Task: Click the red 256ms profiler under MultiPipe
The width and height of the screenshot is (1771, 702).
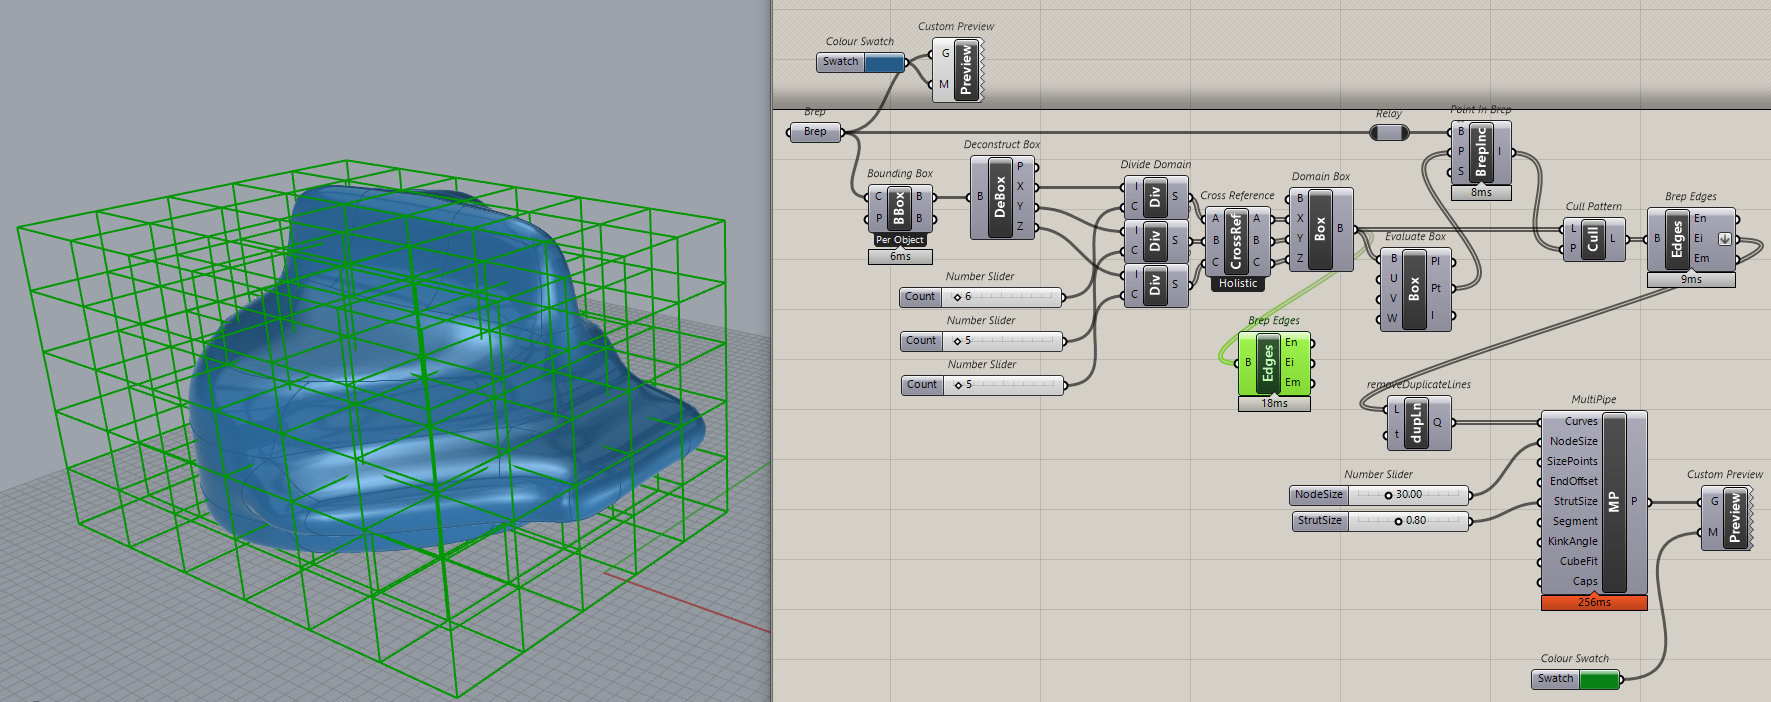Action: [x=1594, y=603]
